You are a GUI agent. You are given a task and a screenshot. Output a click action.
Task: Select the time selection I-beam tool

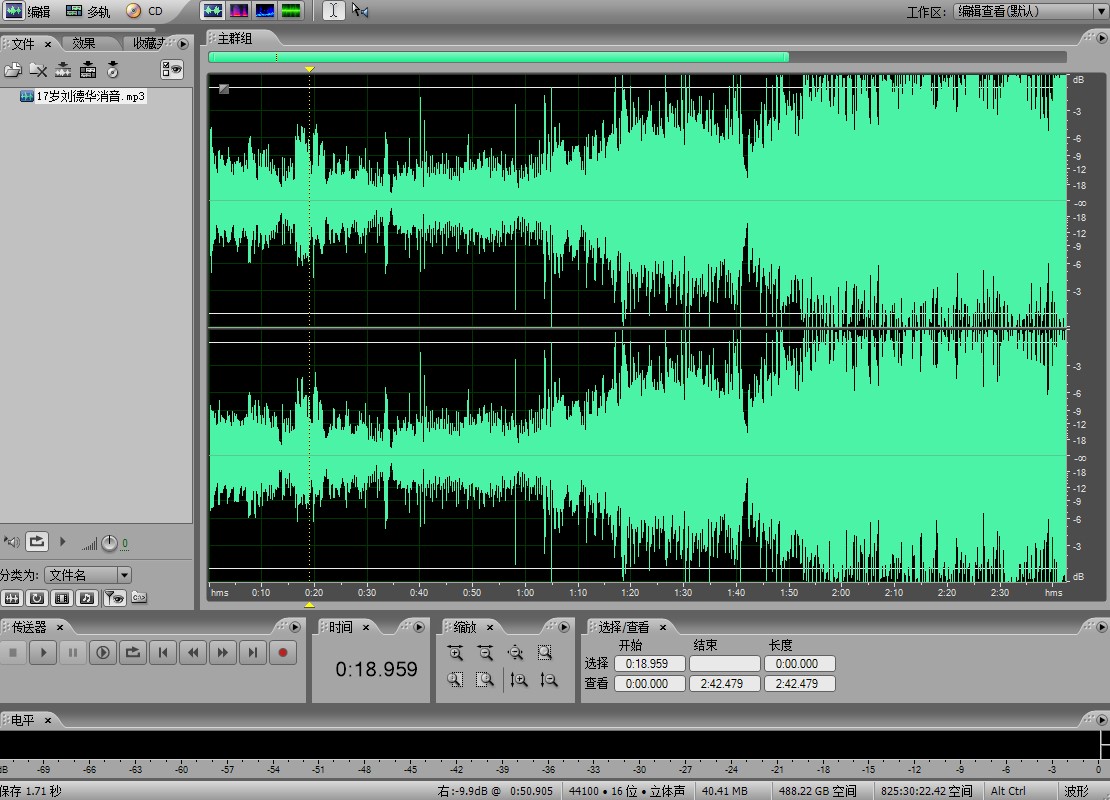pyautogui.click(x=333, y=11)
